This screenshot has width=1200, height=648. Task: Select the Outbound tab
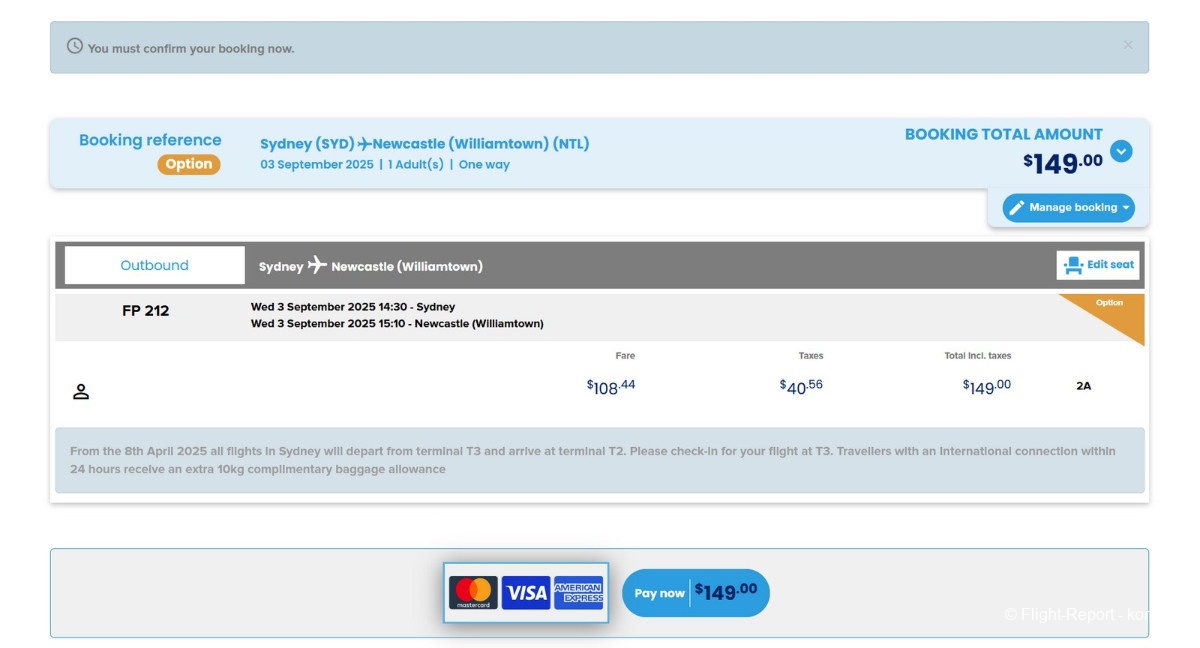(x=154, y=265)
